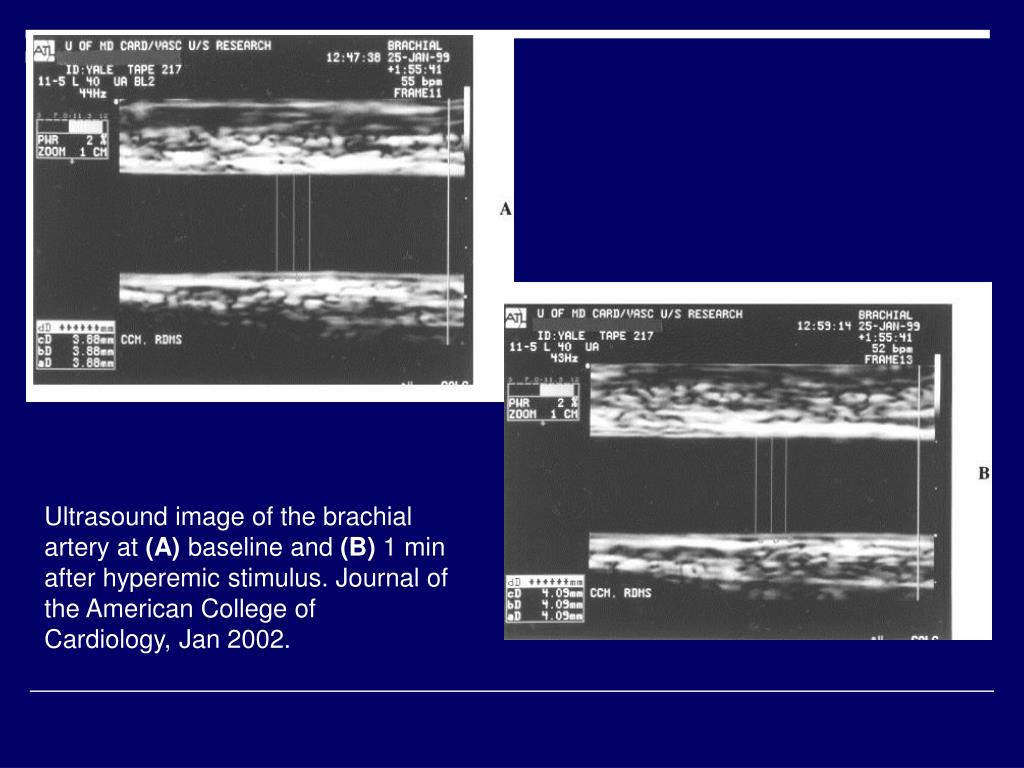Click the 'aD 3.88mm' measurement row

[76, 362]
